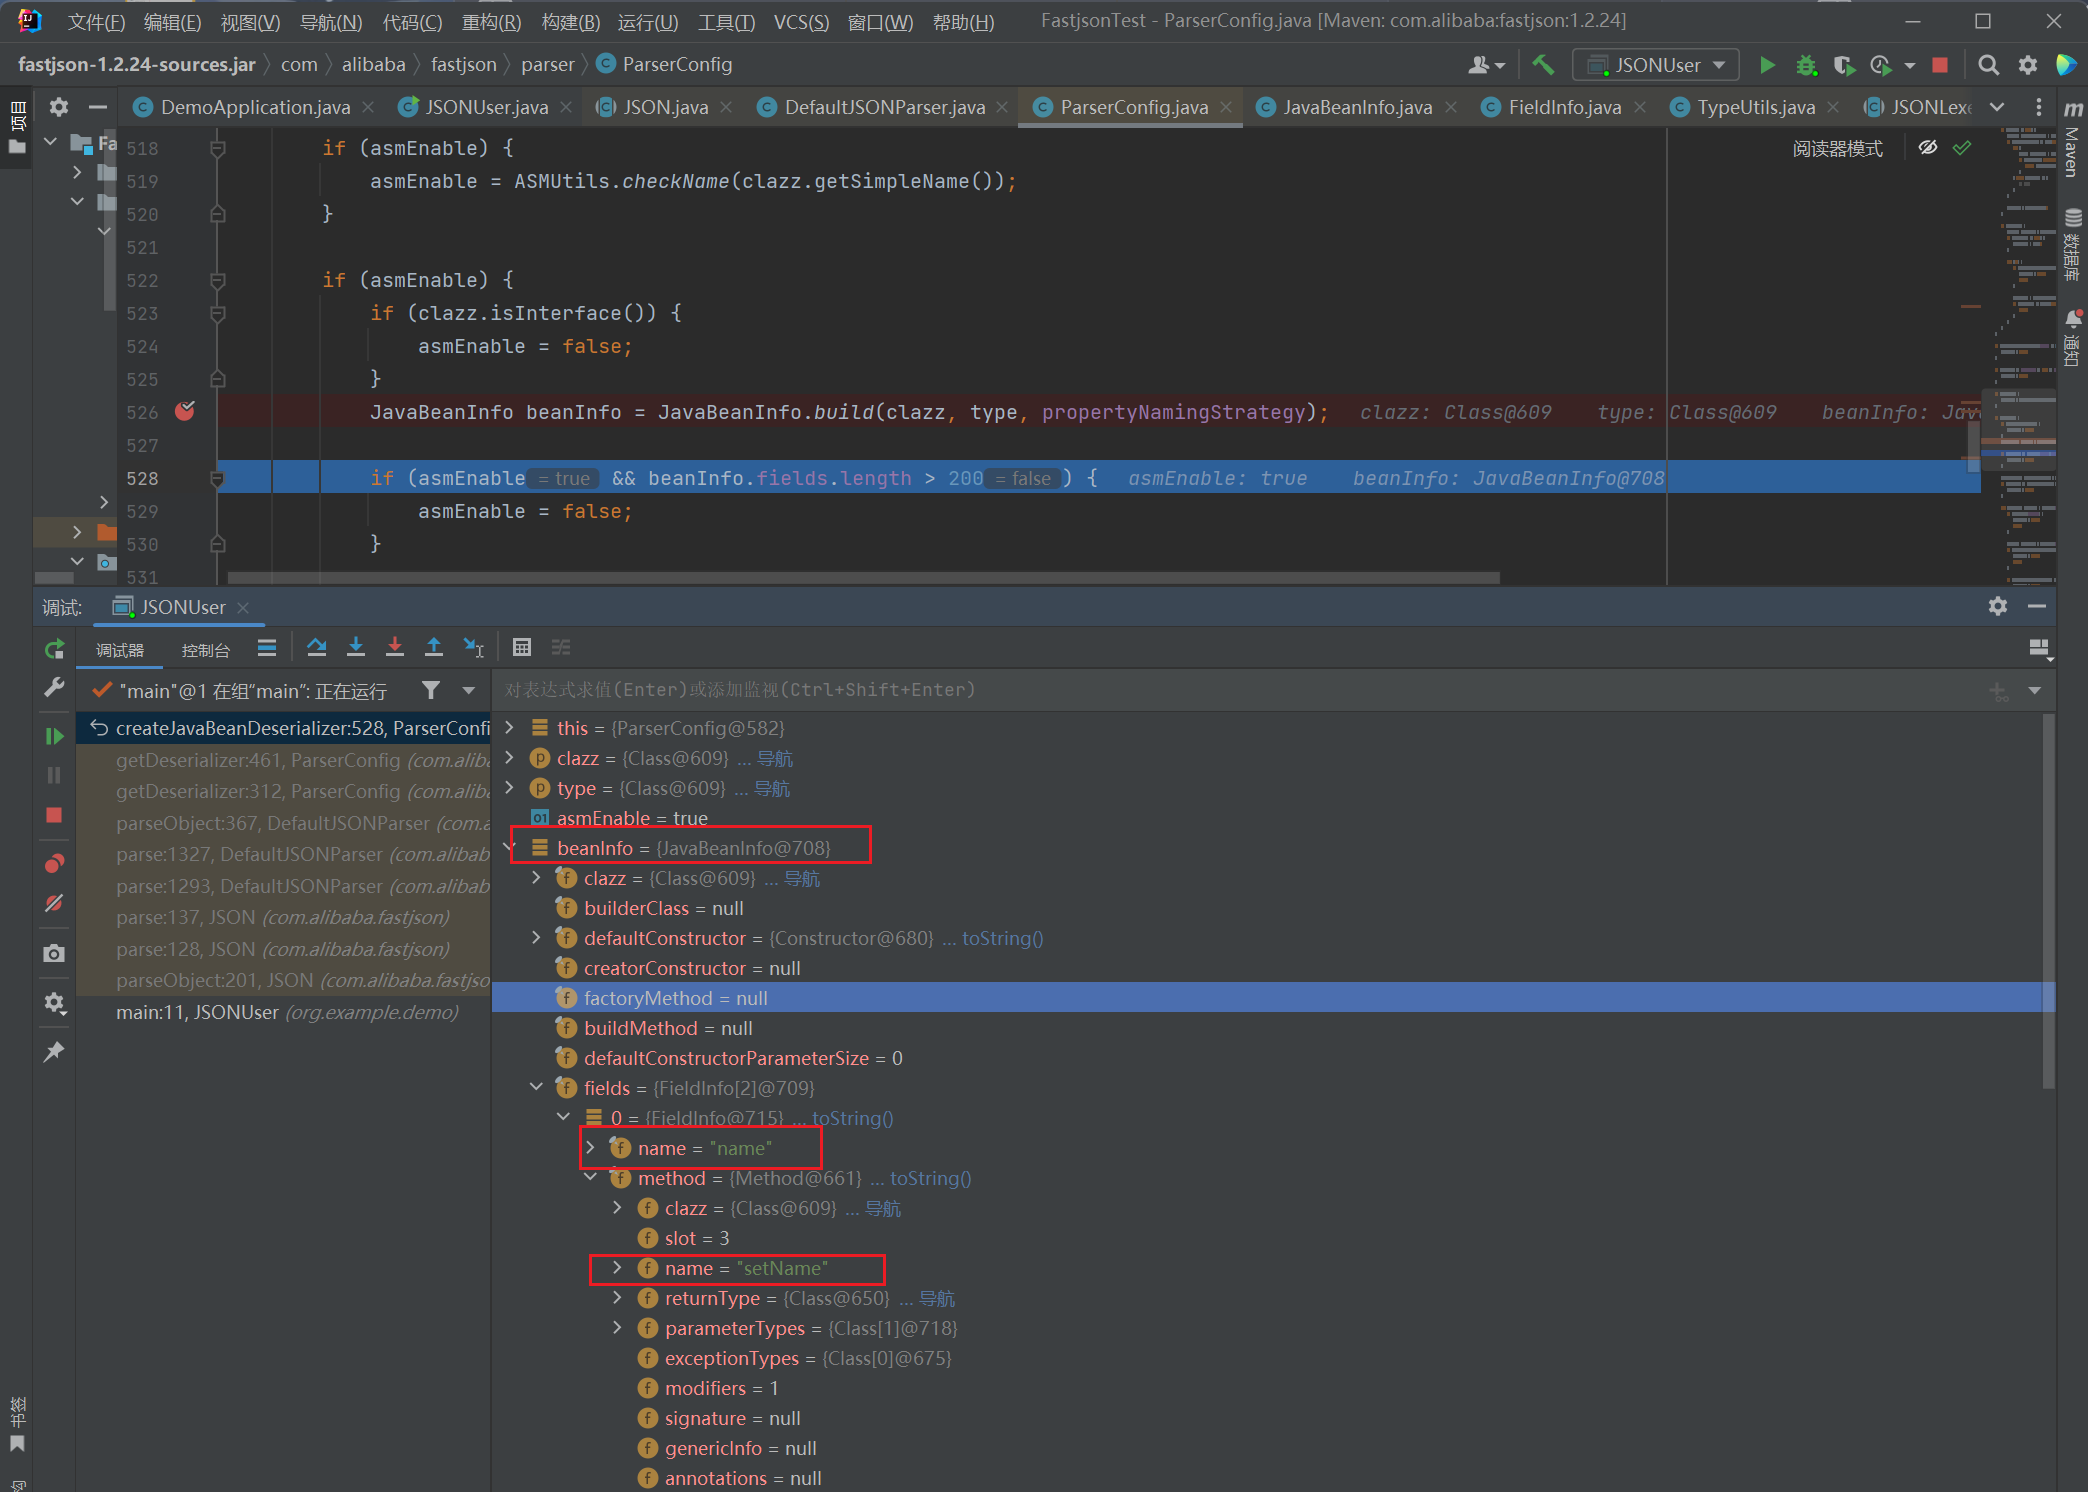Click the View Breakpoints icon

click(54, 863)
